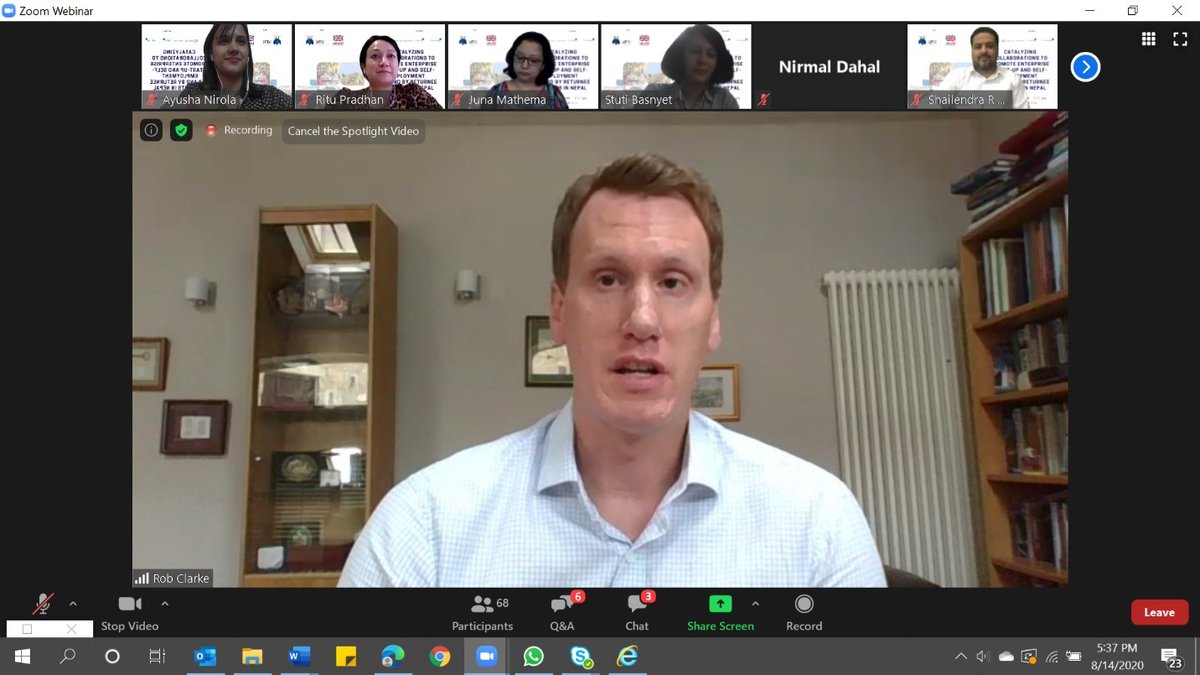Click Zoom Webinar window title icon
1200x675 pixels.
click(9, 10)
